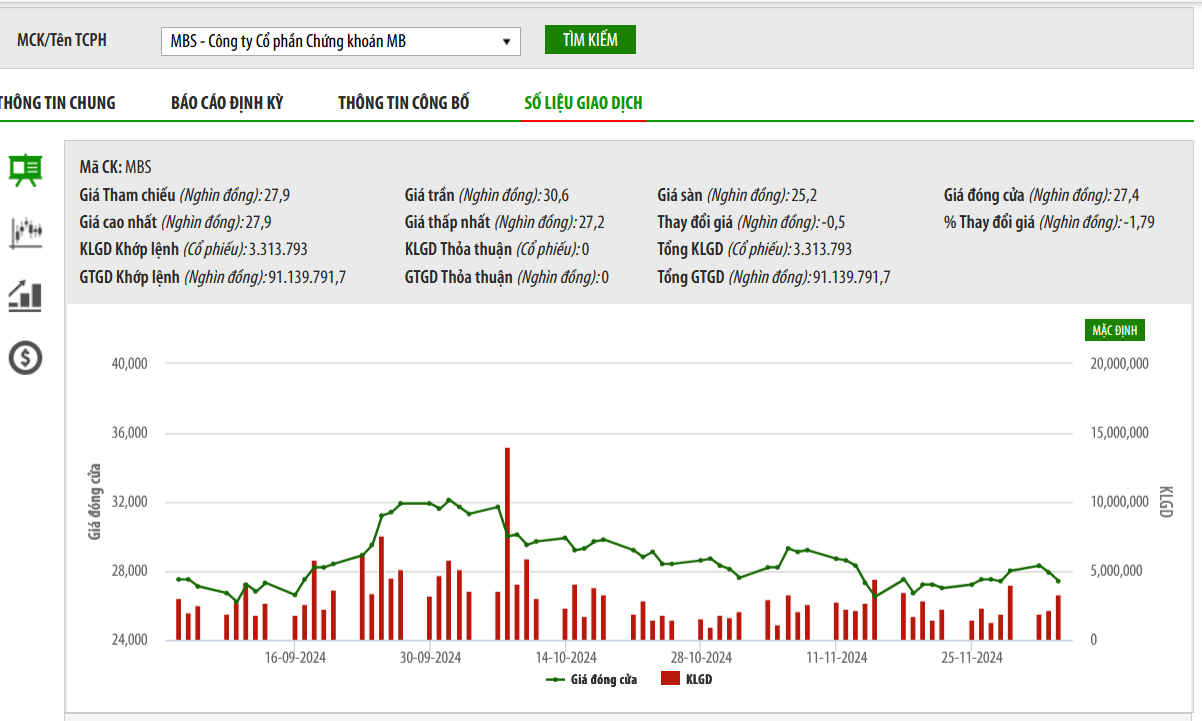Select the bar growth chart sidebar icon
The height and width of the screenshot is (721, 1202).
pyautogui.click(x=25, y=294)
